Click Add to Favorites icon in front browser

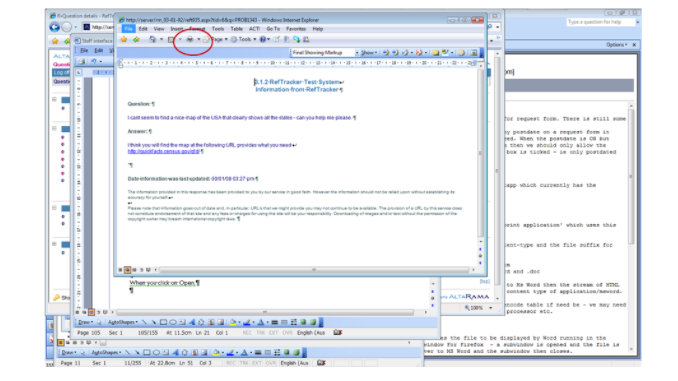click(x=136, y=39)
